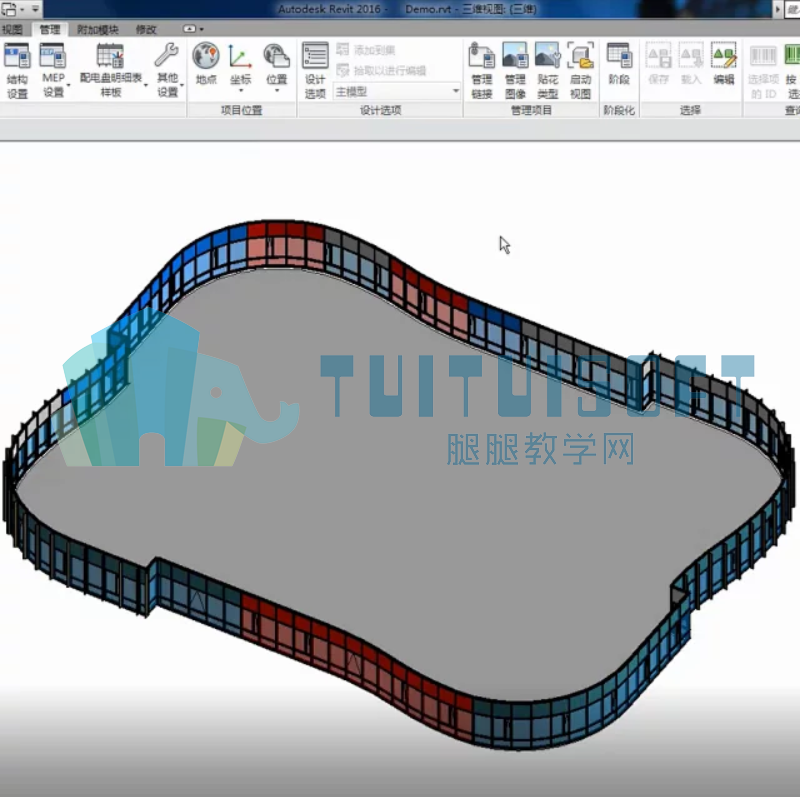Click the 位置 position icon
This screenshot has width=800, height=797.
coord(277,66)
